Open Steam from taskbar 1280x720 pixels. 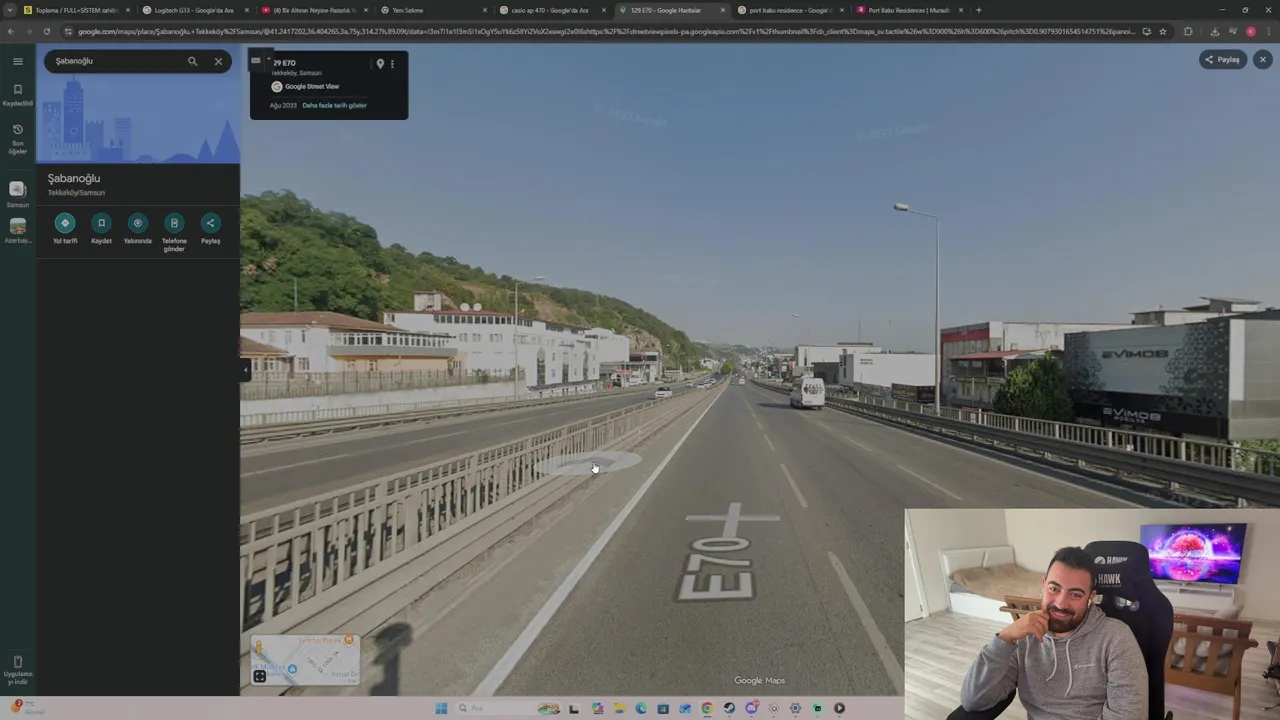point(729,708)
